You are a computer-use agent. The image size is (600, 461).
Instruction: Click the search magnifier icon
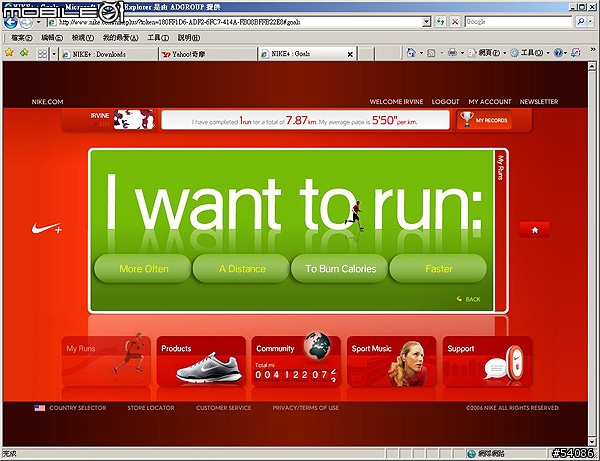click(x=580, y=22)
